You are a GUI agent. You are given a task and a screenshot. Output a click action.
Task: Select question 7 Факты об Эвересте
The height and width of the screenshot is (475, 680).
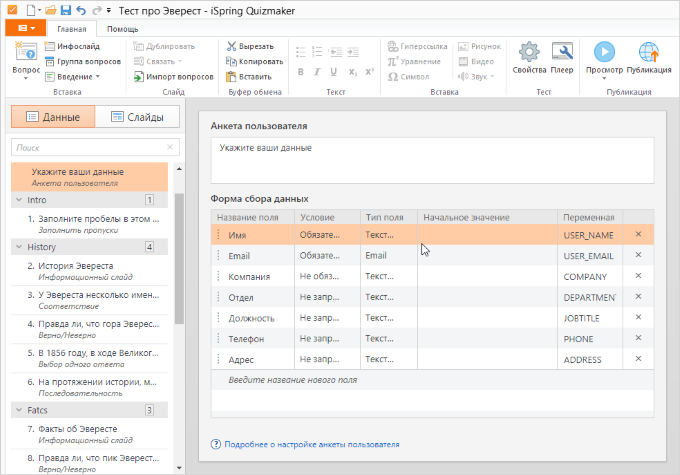pyautogui.click(x=89, y=434)
